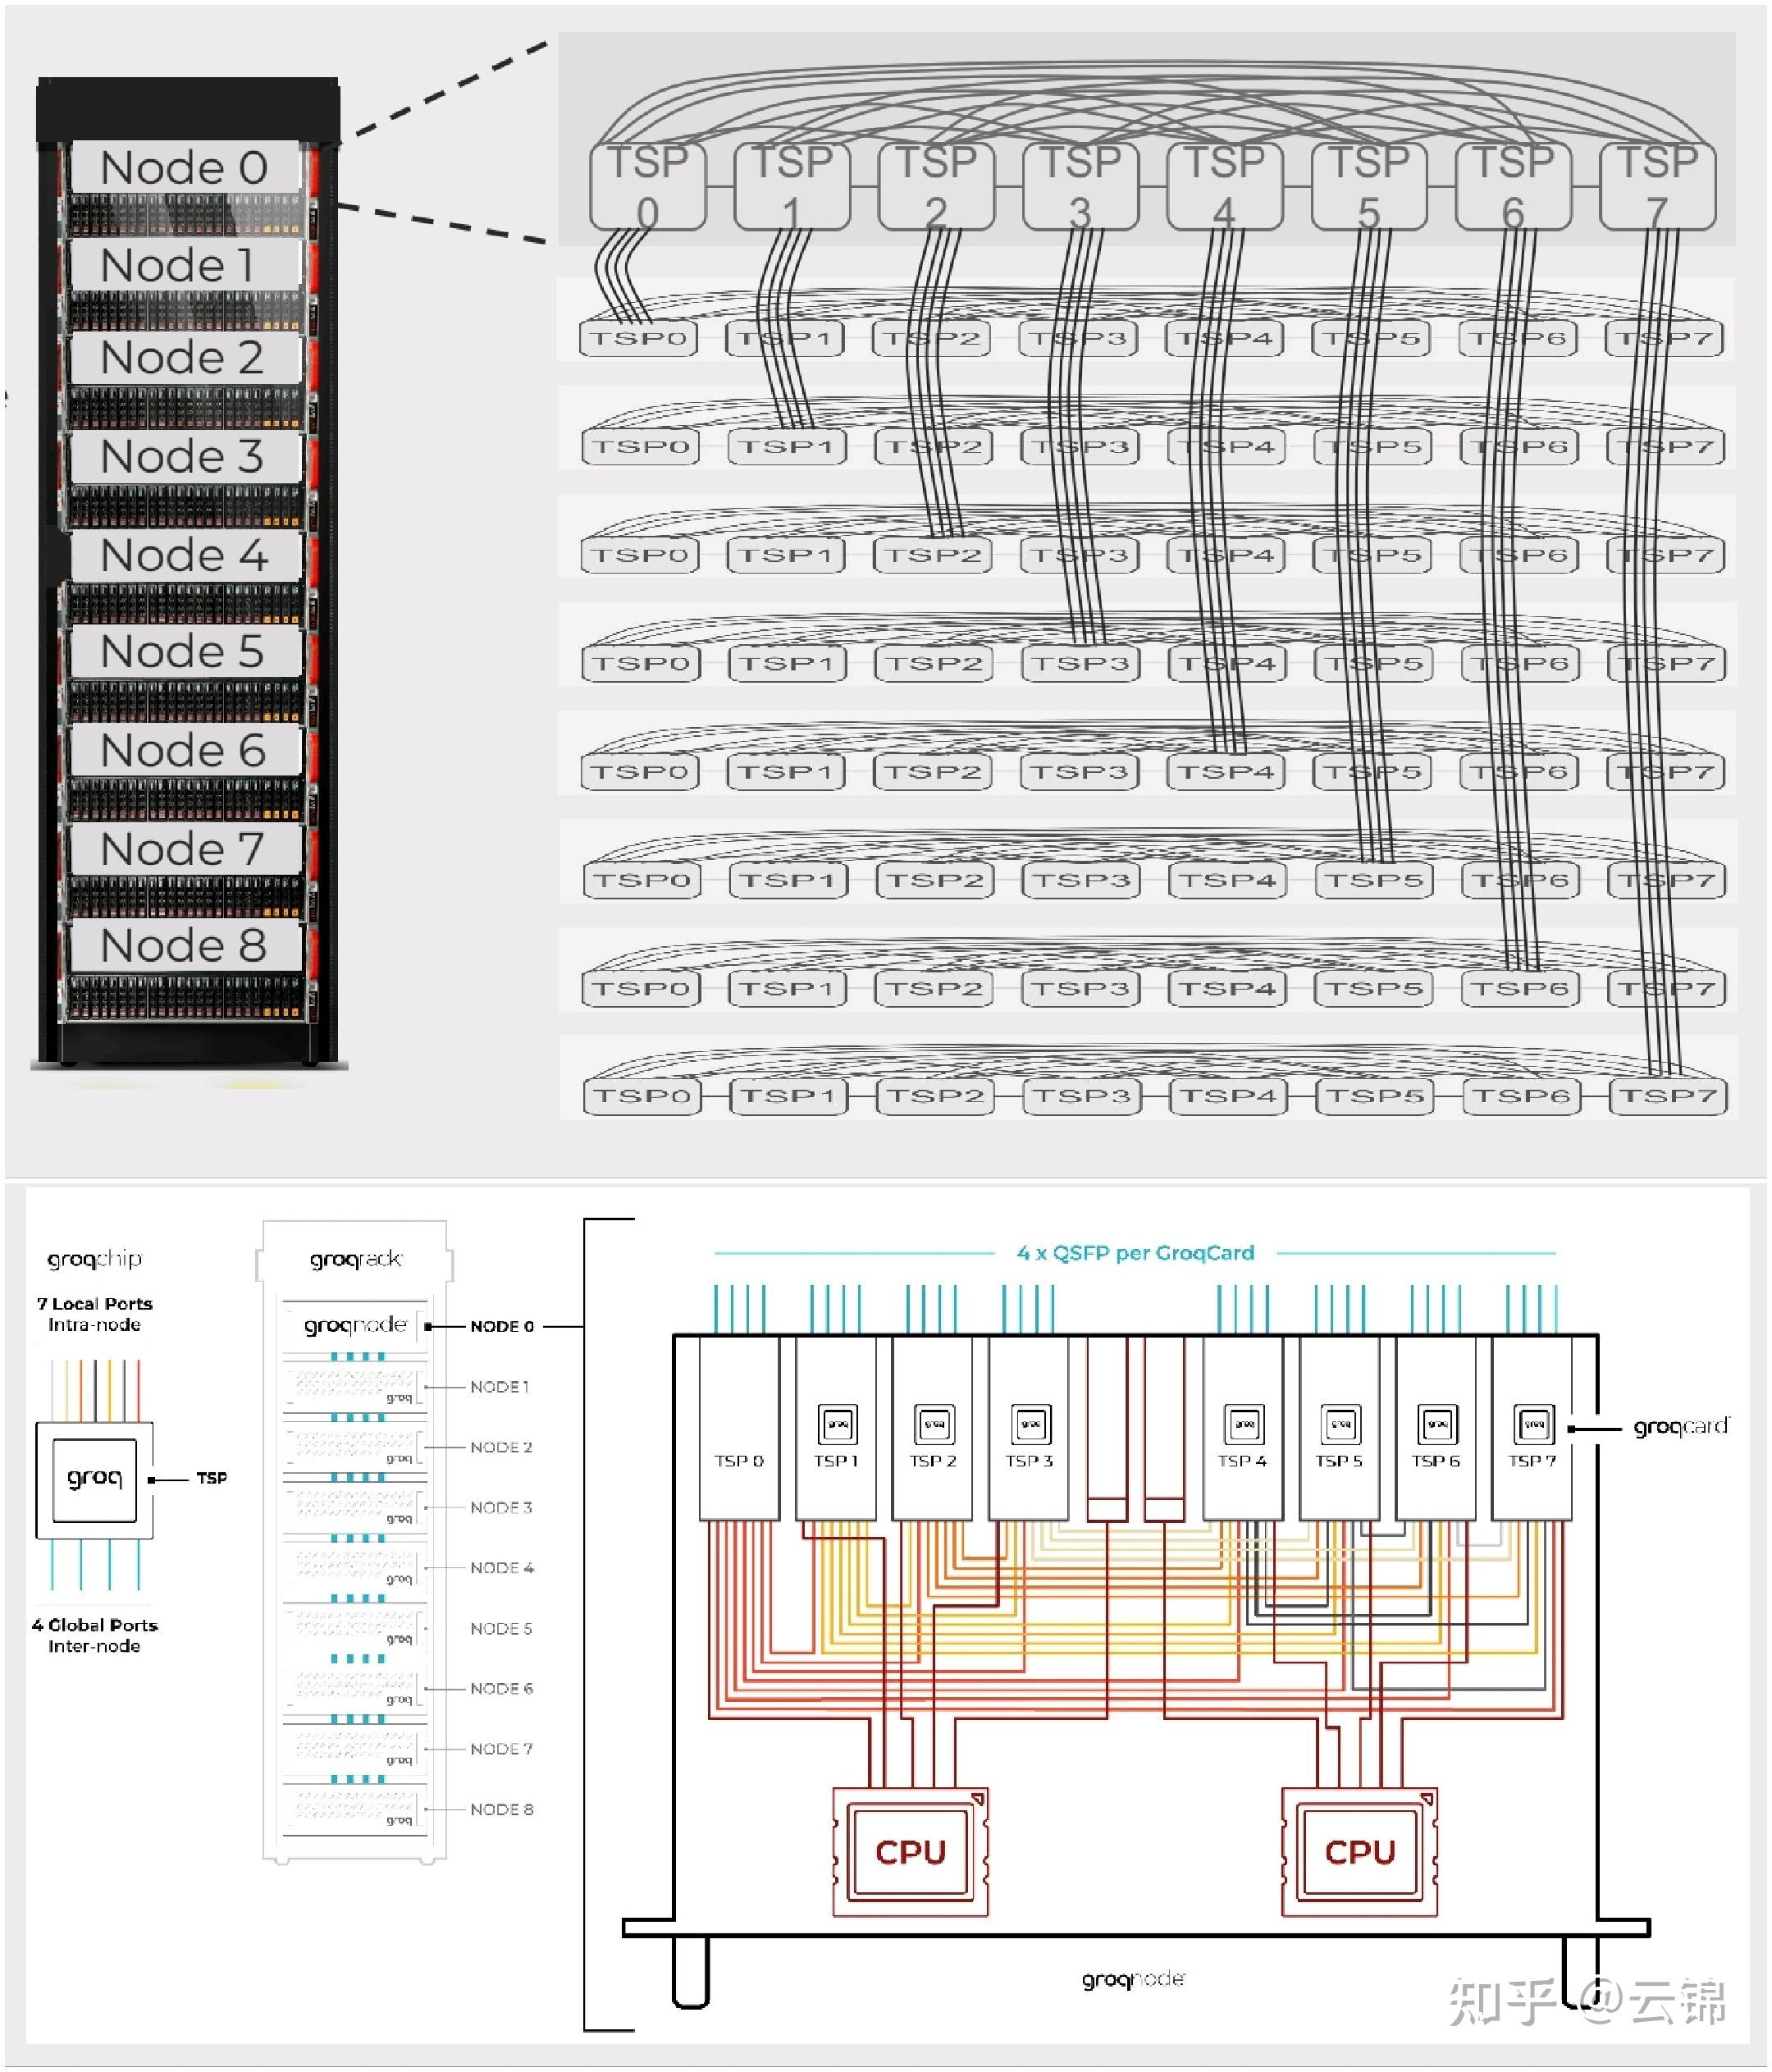Click the large TSP 7 box in the top row
This screenshot has height=2072, width=1772.
point(1658,186)
